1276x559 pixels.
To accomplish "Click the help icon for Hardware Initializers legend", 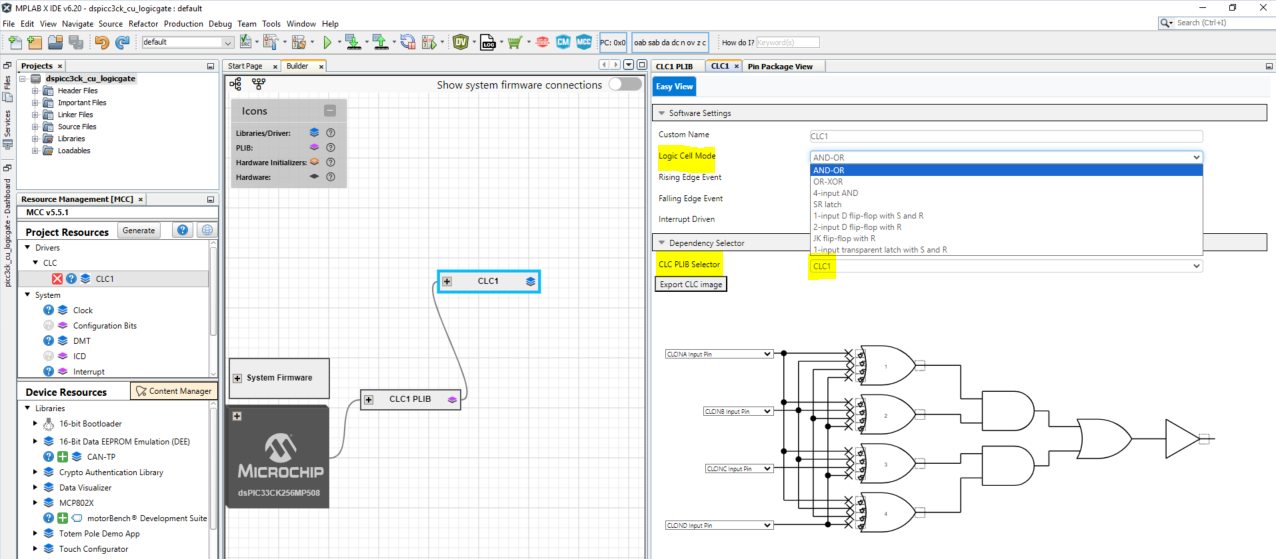I will [x=331, y=162].
